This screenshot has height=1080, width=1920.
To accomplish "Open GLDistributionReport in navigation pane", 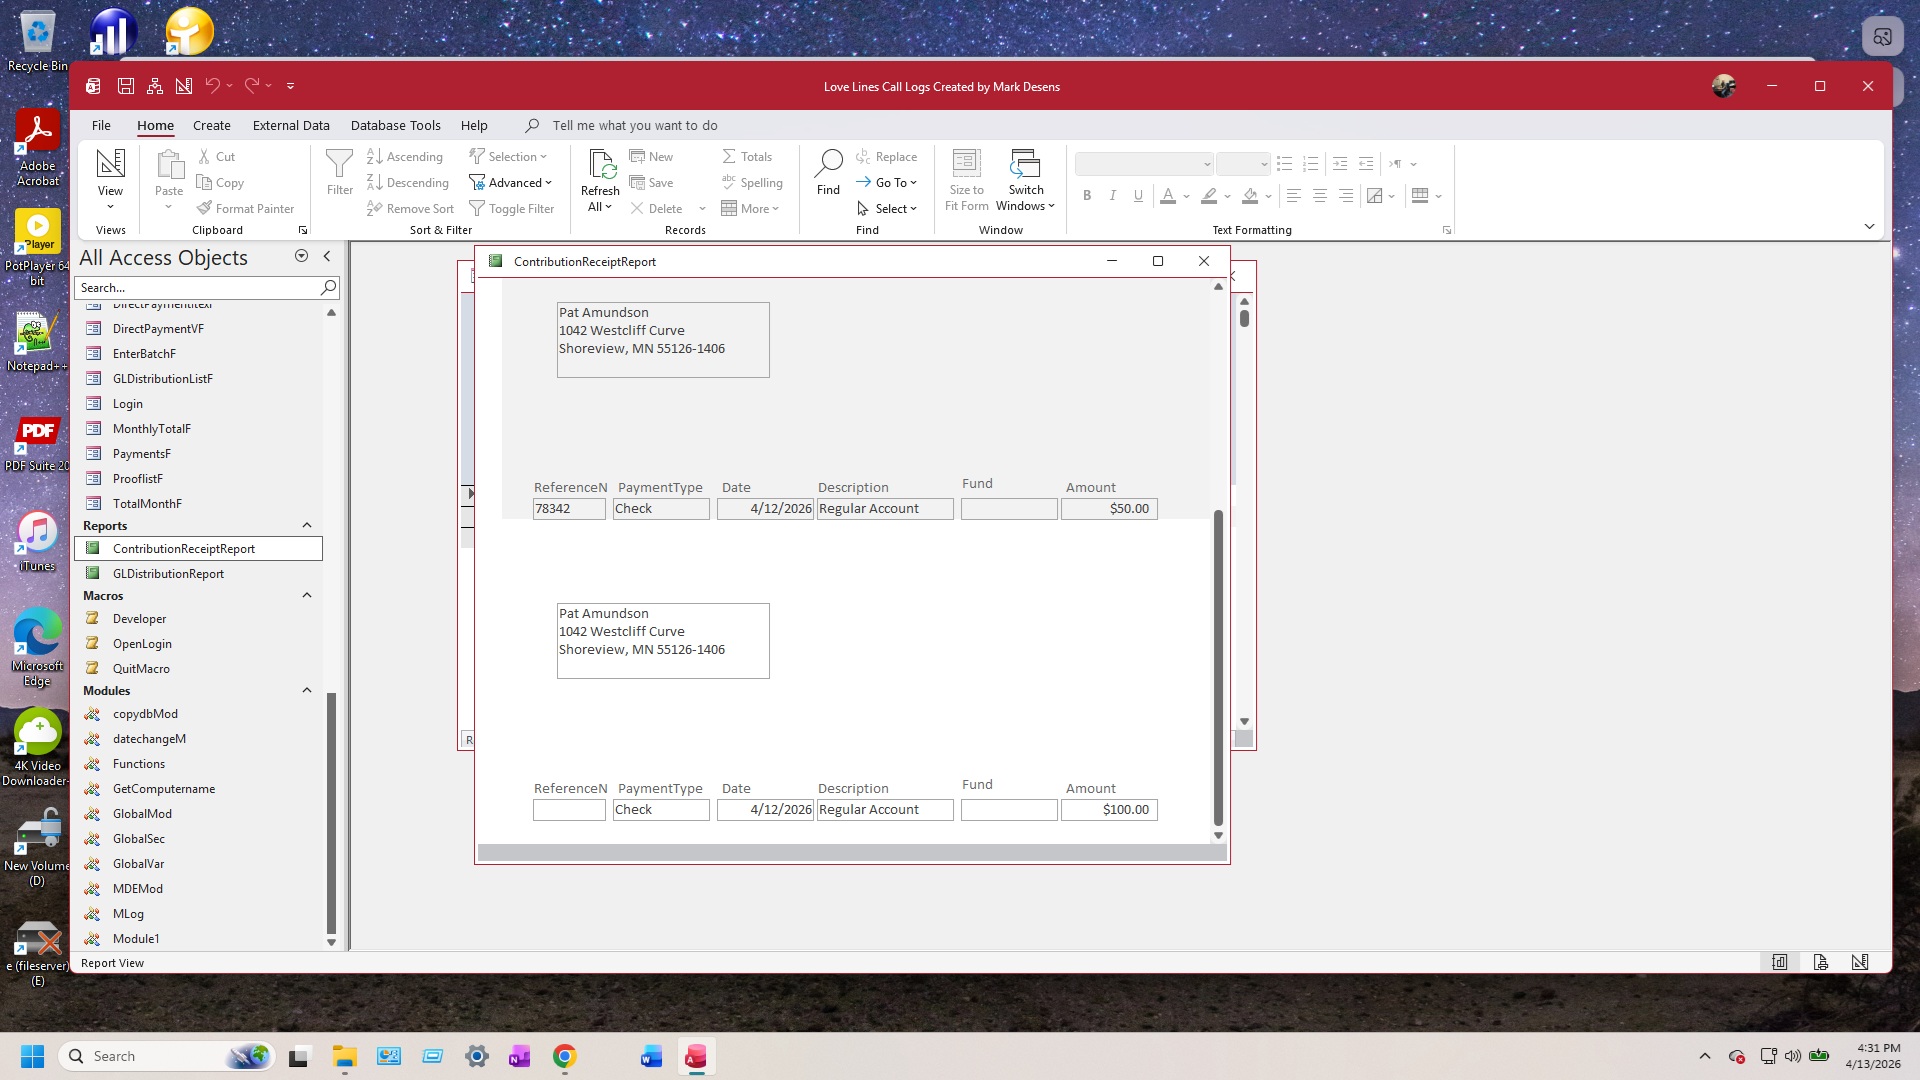I will click(x=168, y=574).
